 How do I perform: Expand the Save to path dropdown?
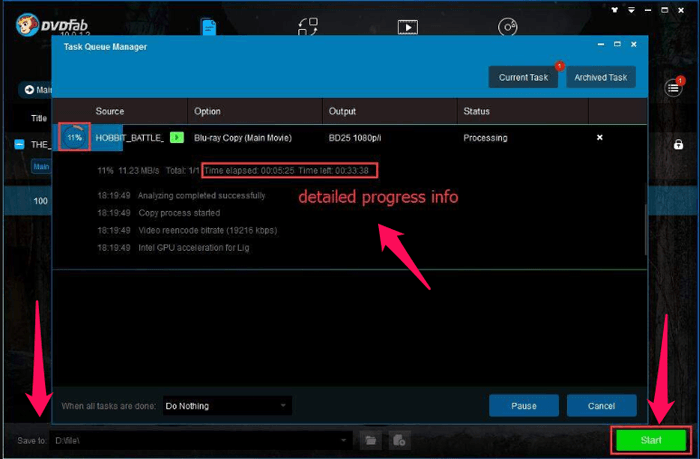[345, 440]
